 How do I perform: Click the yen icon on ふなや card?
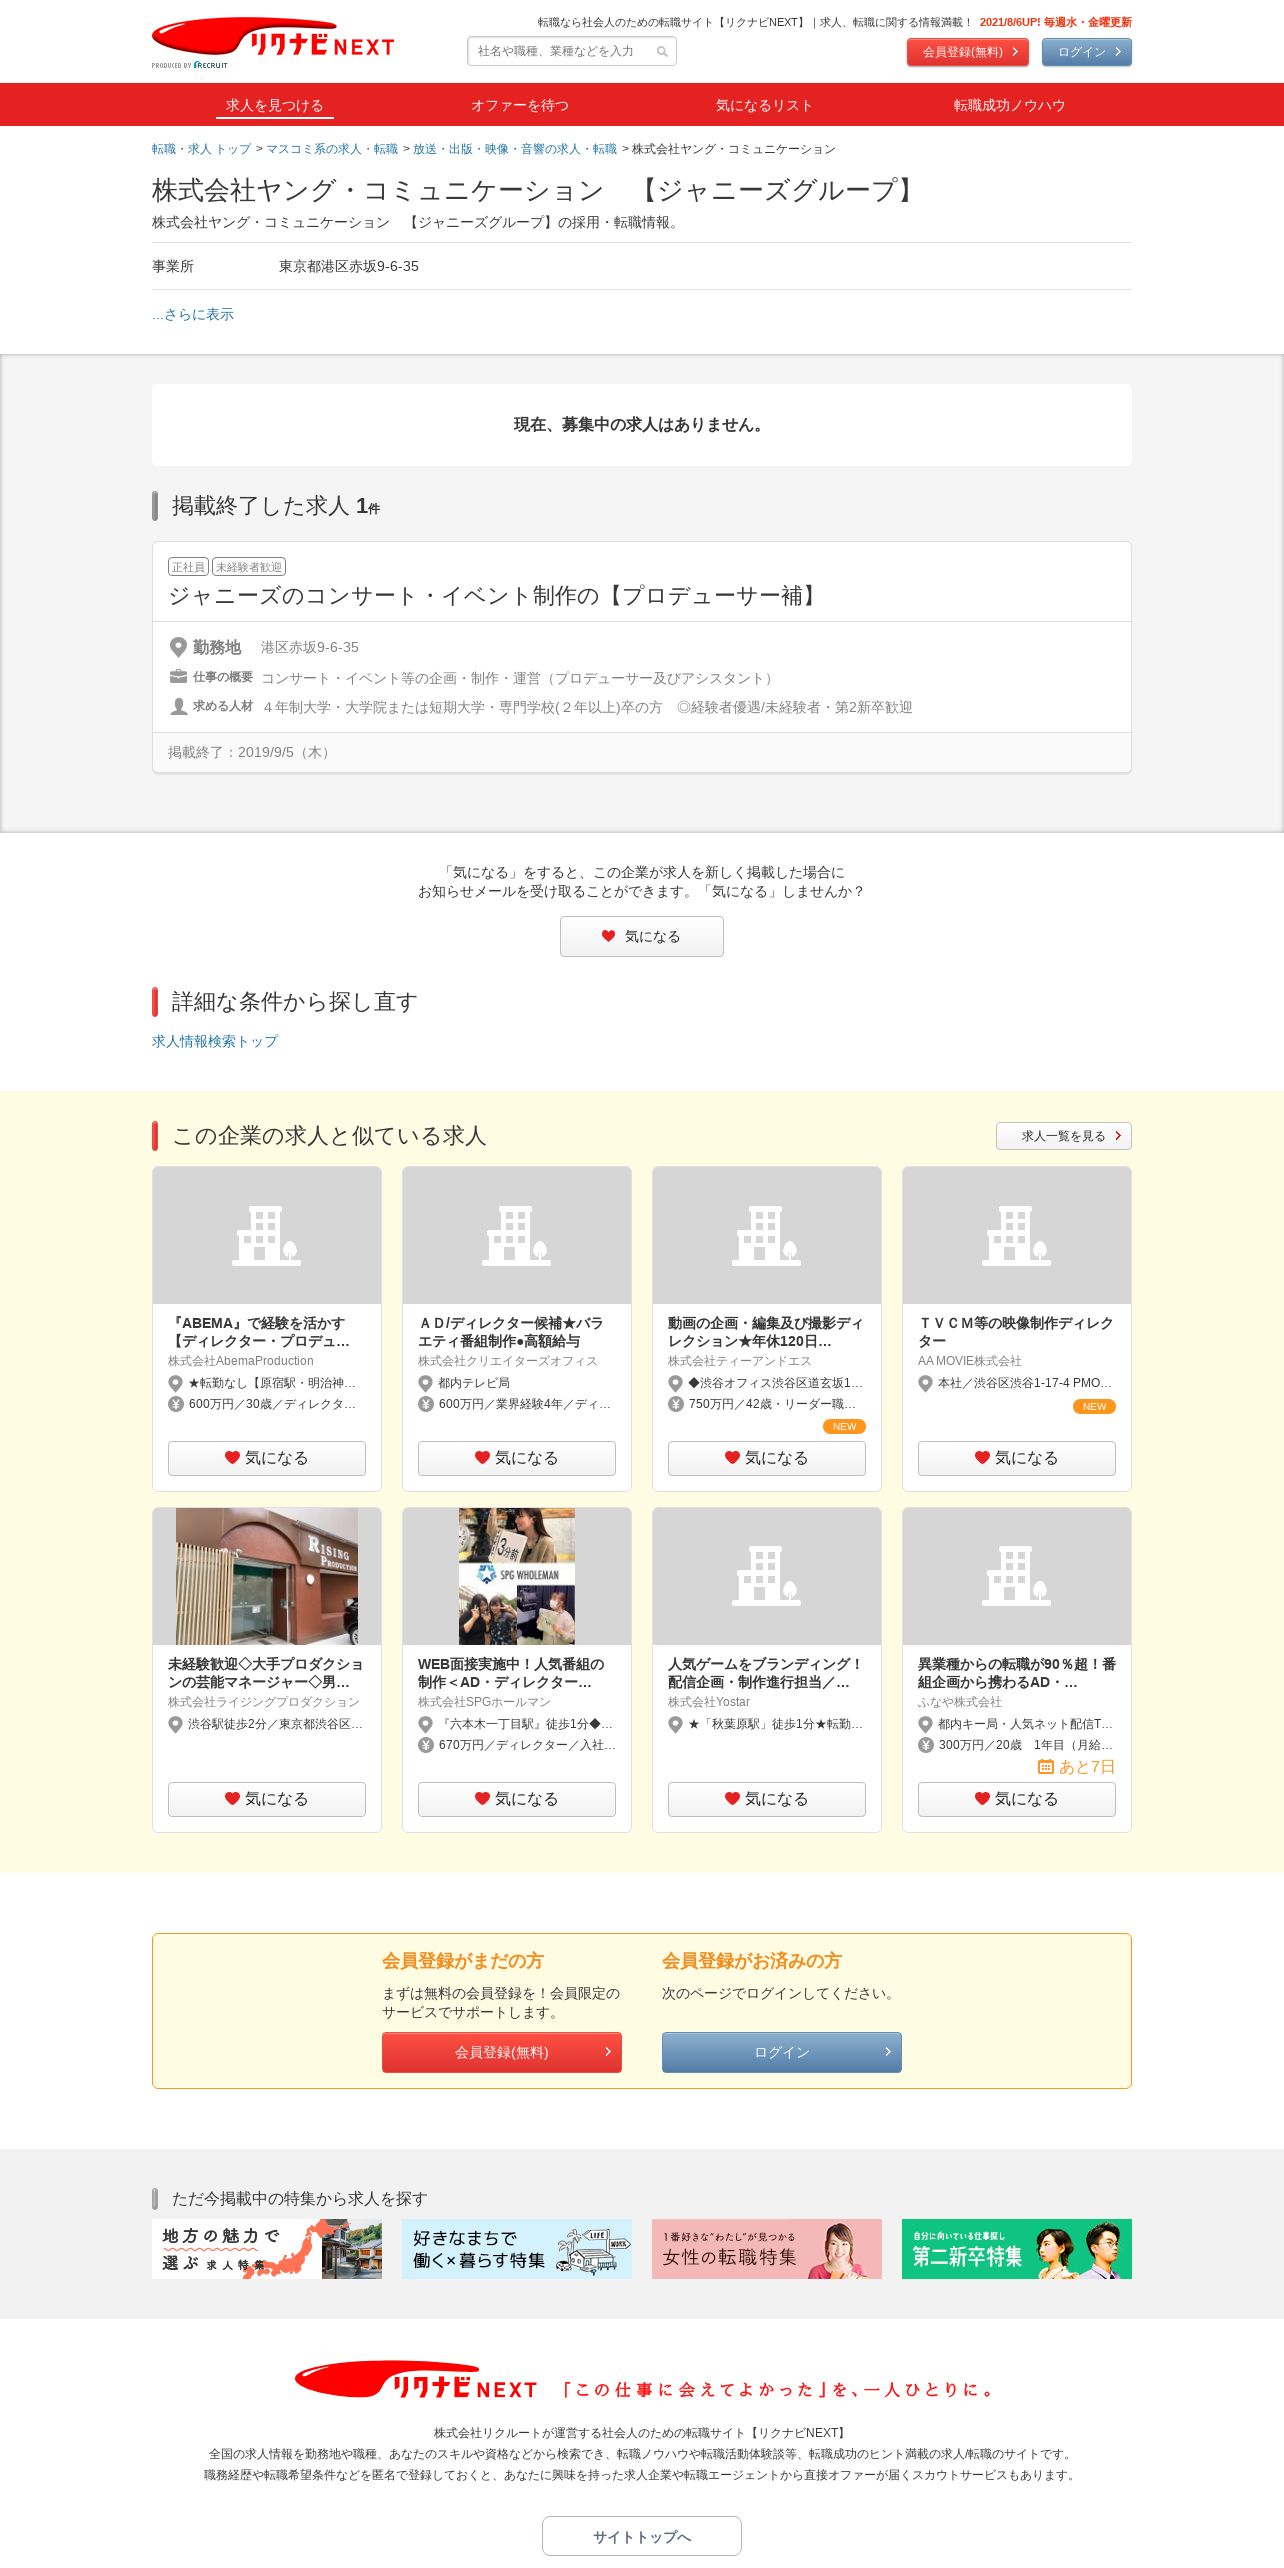925,1745
